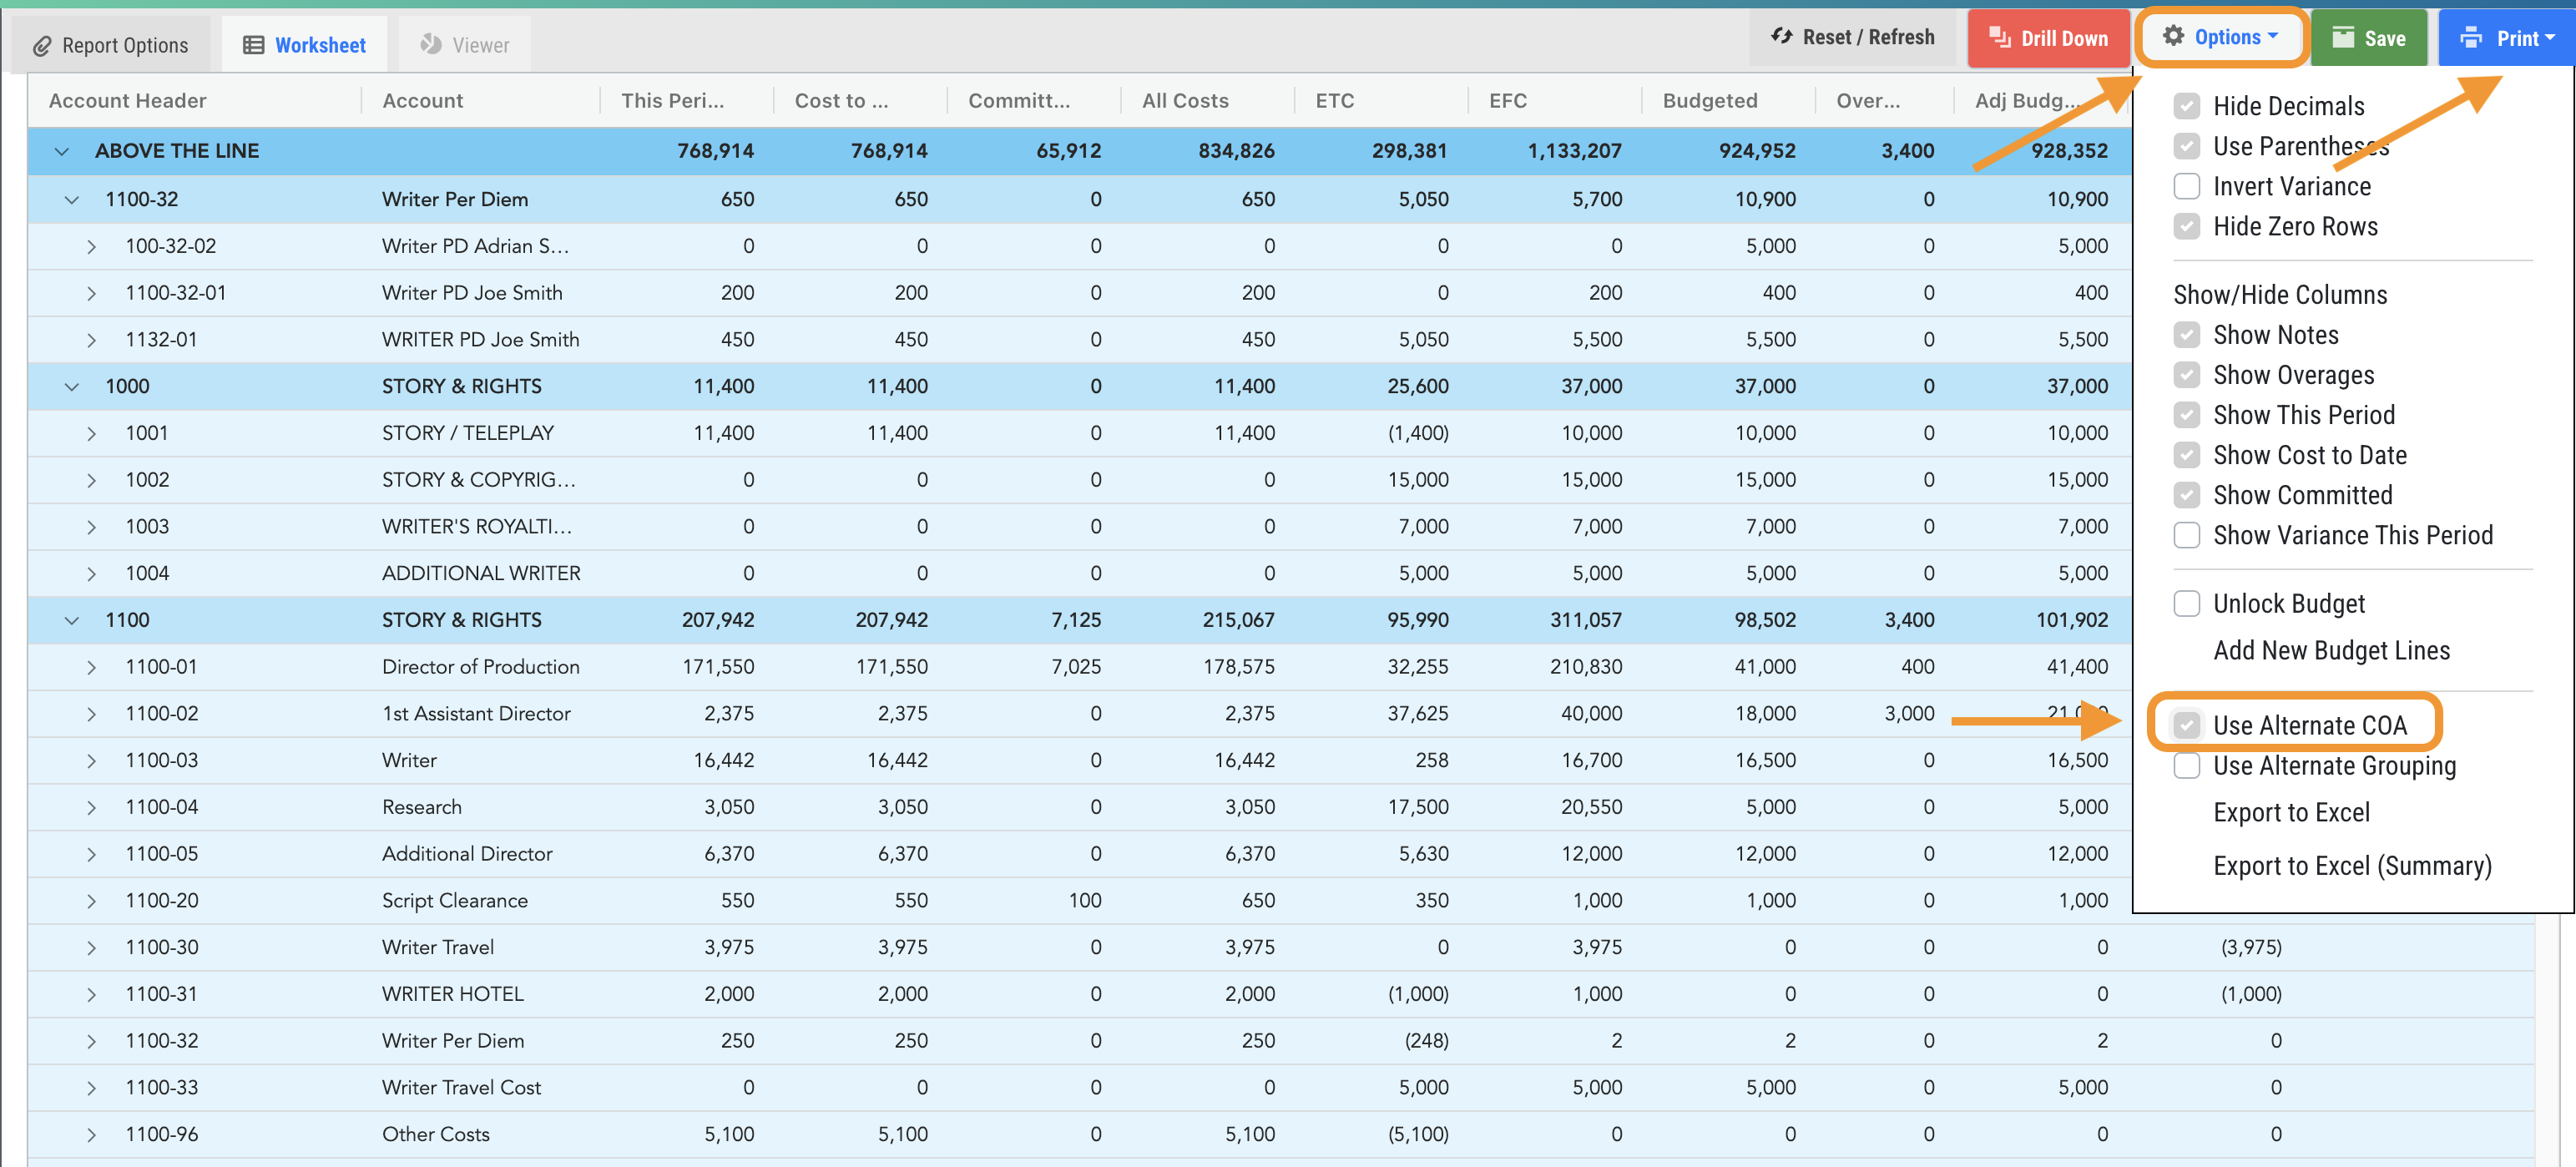The width and height of the screenshot is (2576, 1167).
Task: Click the Options gear icon
Action: (2172, 37)
